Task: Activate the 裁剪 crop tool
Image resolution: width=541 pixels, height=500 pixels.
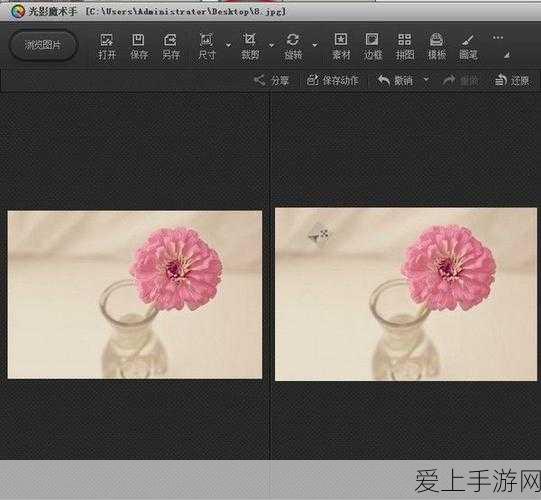Action: (x=250, y=47)
